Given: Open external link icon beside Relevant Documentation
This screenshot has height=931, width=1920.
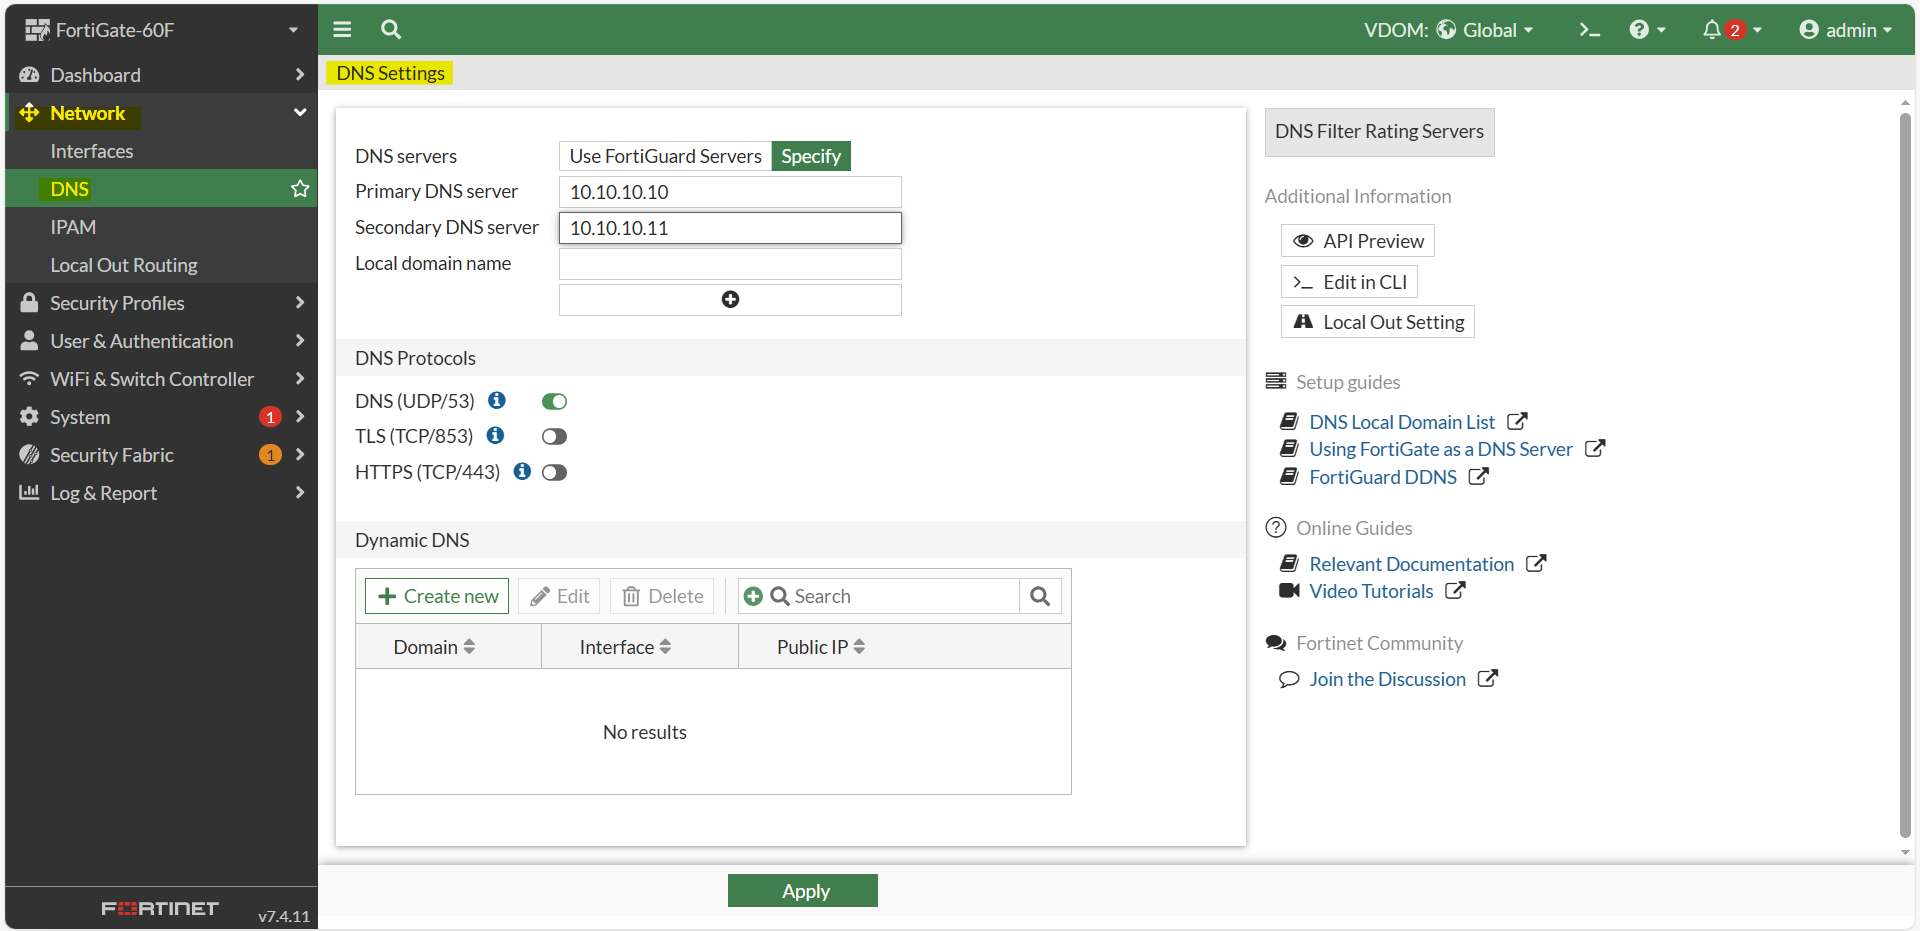Looking at the screenshot, I should 1536,563.
